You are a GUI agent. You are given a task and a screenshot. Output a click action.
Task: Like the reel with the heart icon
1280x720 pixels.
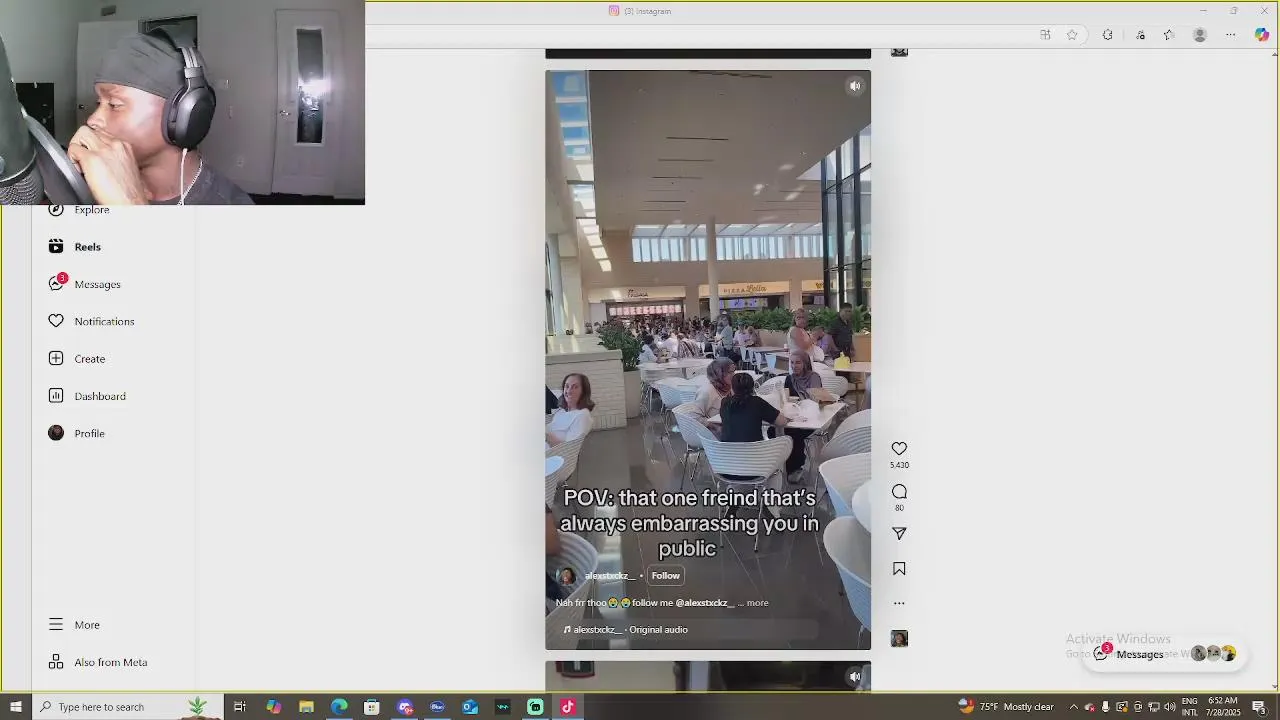click(x=899, y=449)
